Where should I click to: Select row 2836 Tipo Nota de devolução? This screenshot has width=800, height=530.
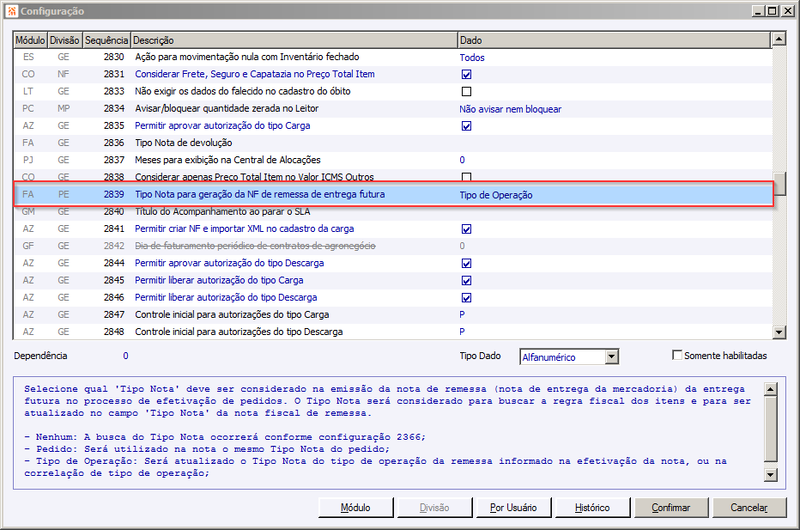pos(393,143)
